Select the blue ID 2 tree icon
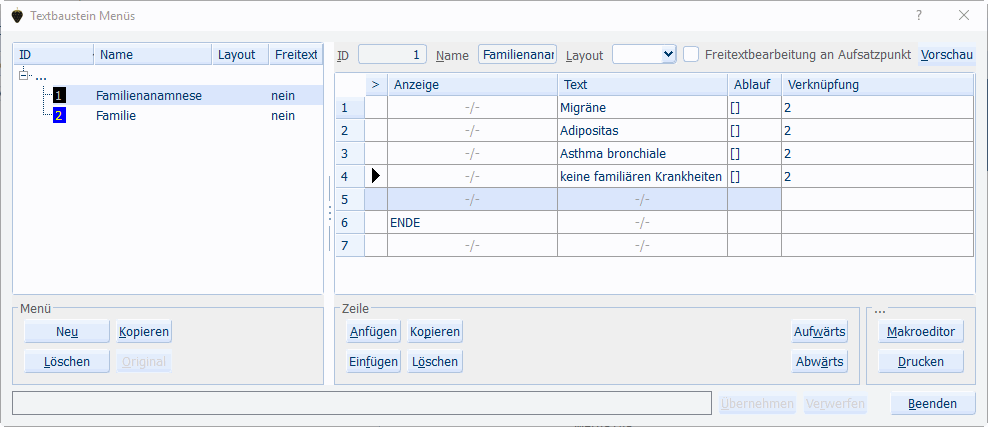The width and height of the screenshot is (988, 427). click(60, 116)
